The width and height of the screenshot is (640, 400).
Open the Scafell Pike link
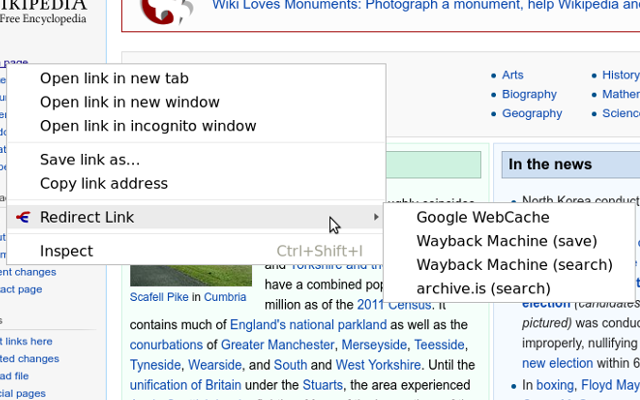point(159,297)
